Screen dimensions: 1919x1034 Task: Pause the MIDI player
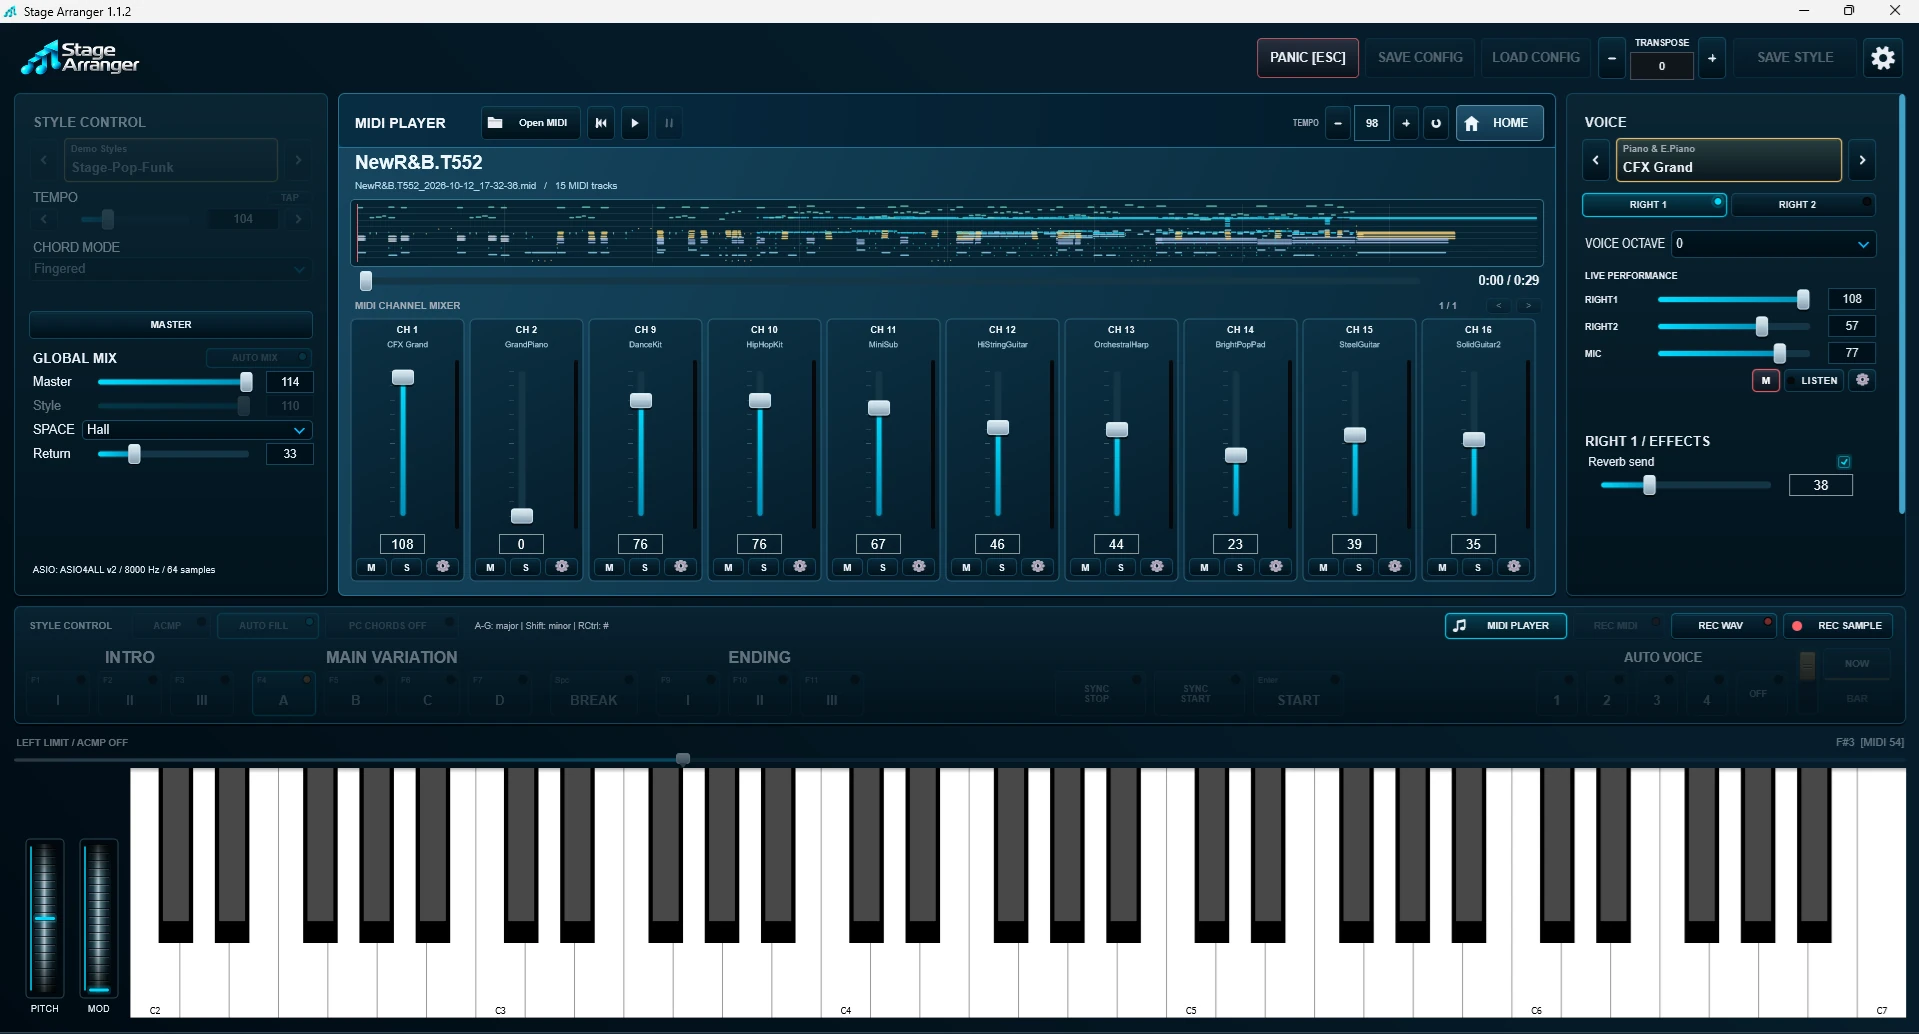pyautogui.click(x=669, y=123)
